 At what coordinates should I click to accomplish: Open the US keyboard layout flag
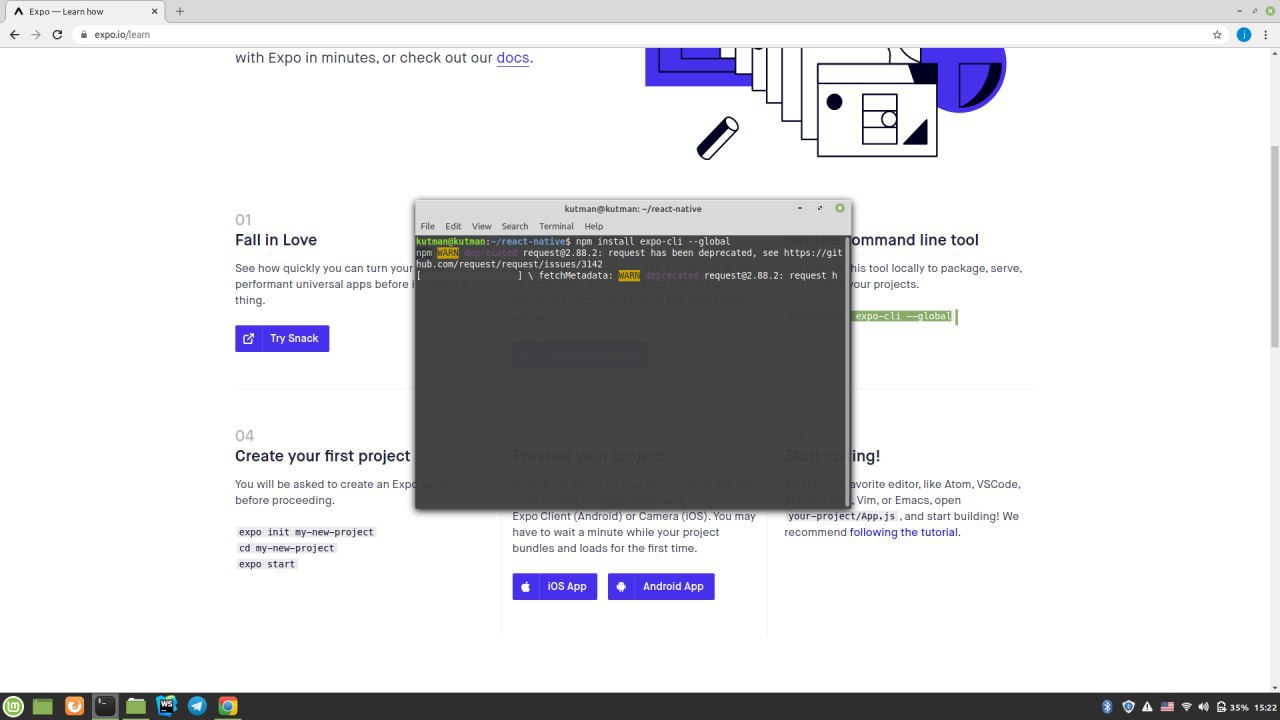pos(1167,707)
